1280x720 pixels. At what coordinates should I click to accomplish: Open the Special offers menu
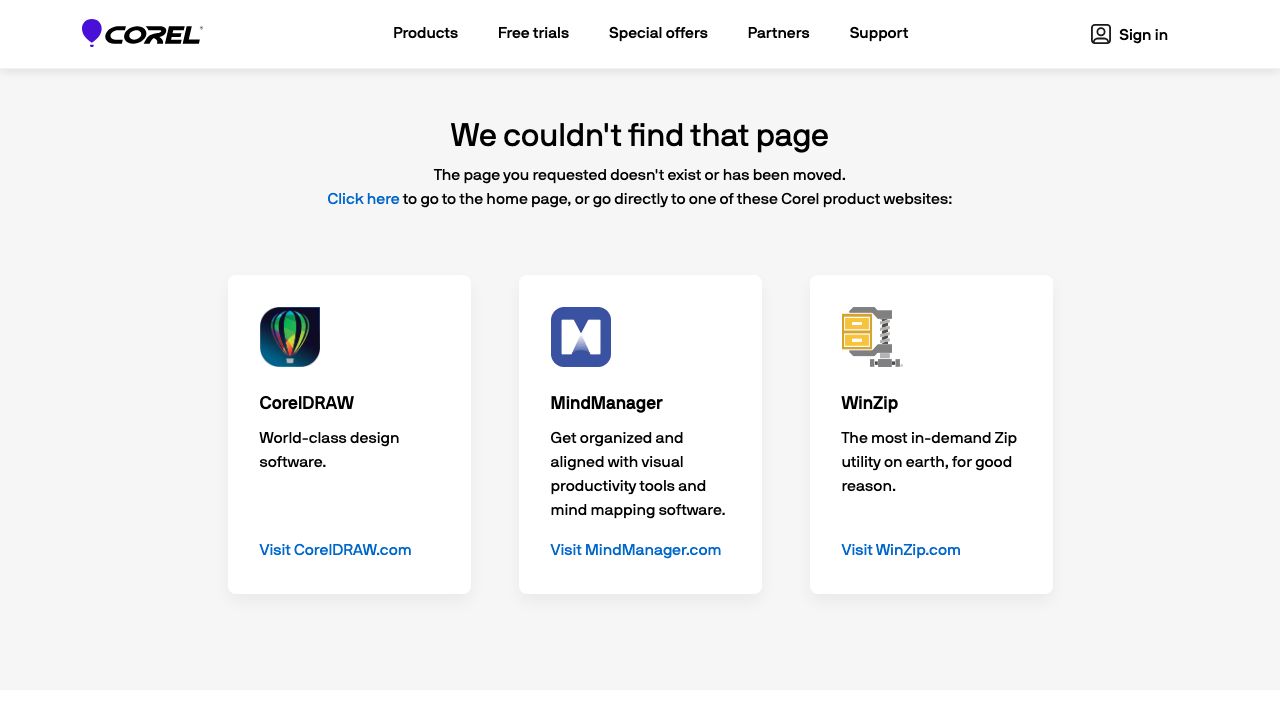pos(658,33)
